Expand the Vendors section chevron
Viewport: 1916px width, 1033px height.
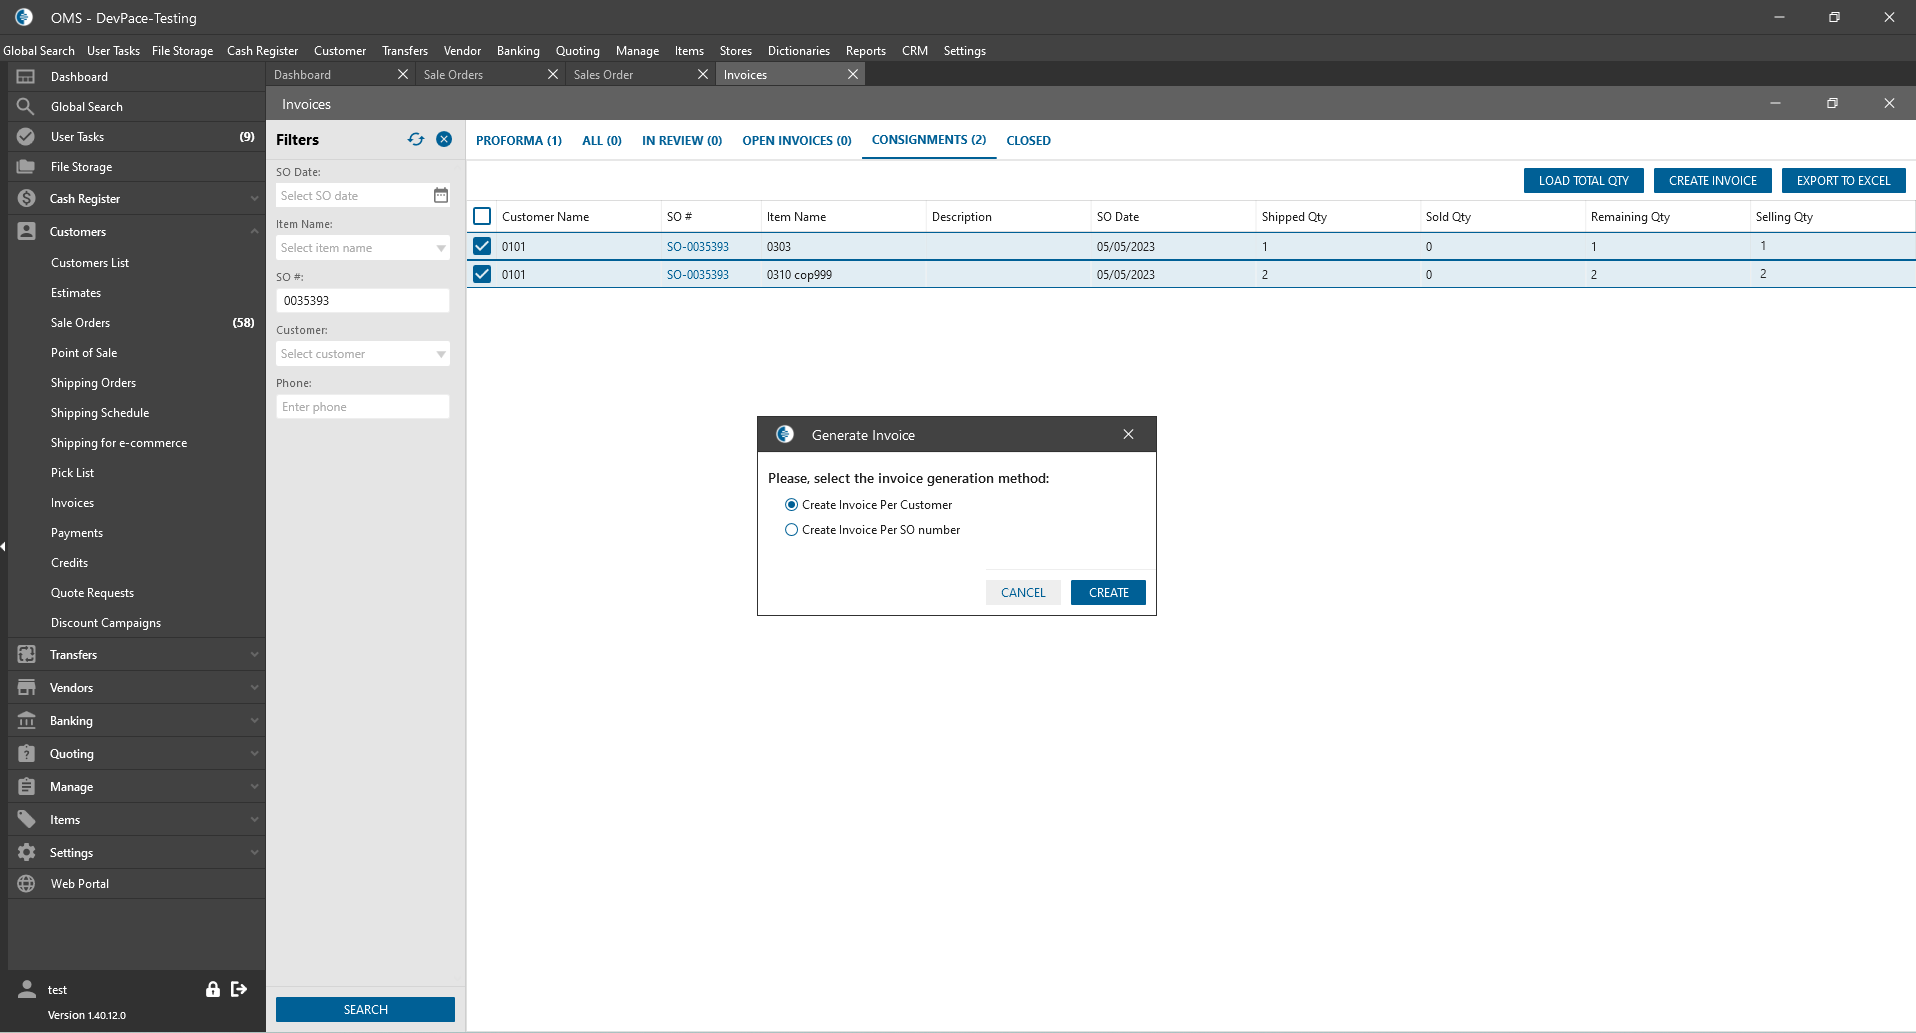pyautogui.click(x=254, y=688)
